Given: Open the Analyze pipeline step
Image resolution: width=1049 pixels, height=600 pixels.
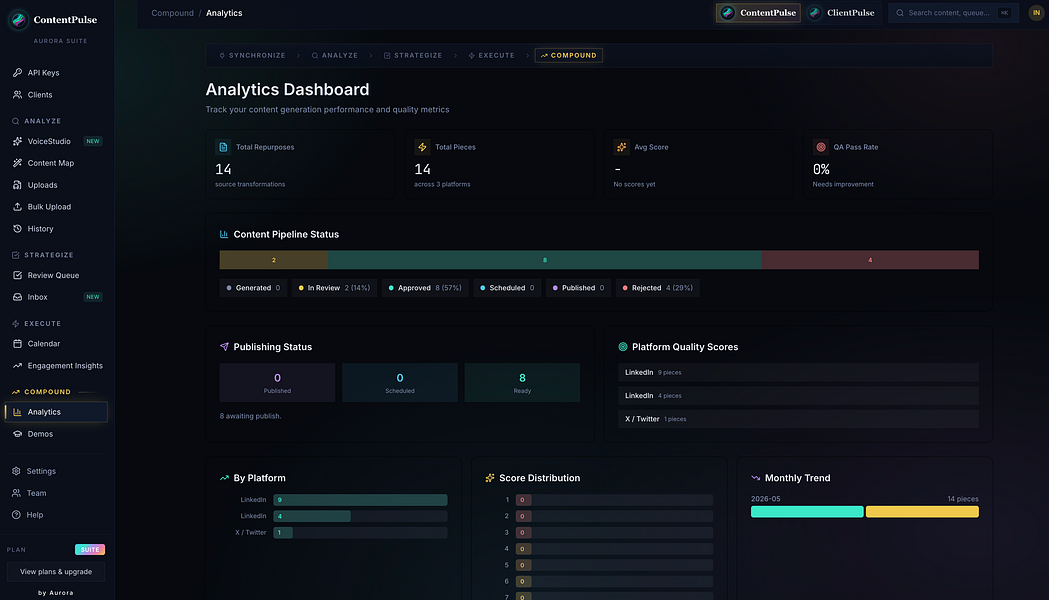Looking at the screenshot, I should (335, 56).
